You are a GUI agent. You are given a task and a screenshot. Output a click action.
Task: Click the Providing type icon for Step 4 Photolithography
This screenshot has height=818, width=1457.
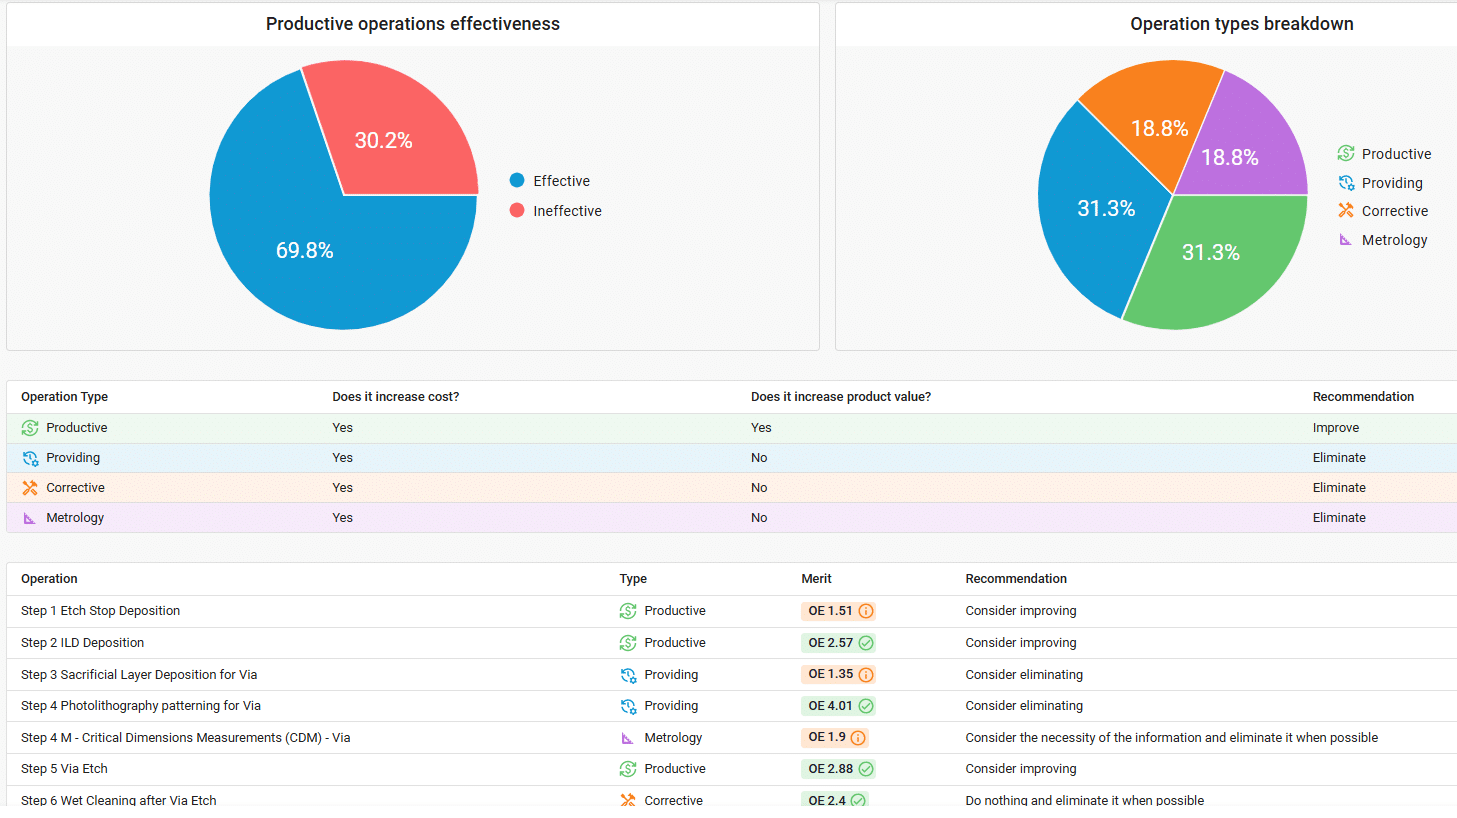[628, 706]
